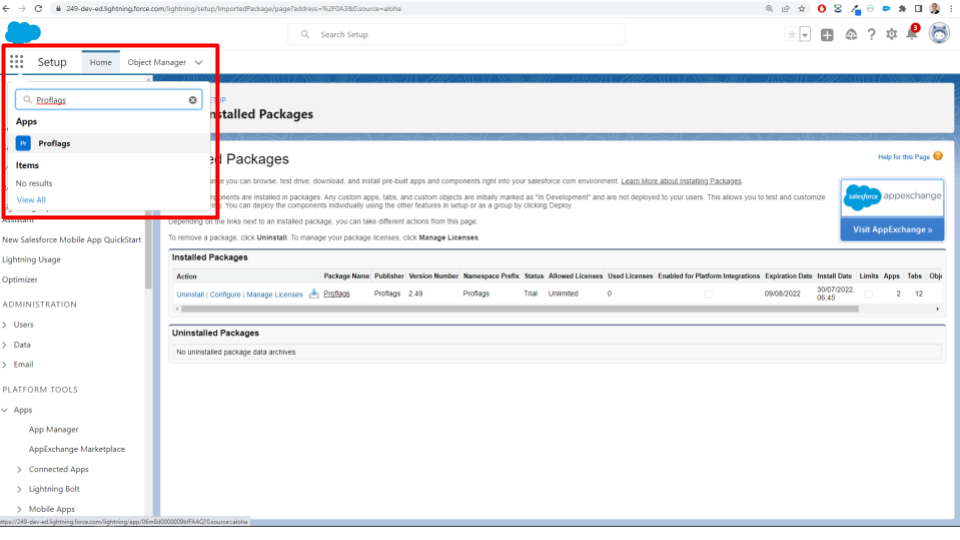Click the app search box containing Proflags
This screenshot has height=540, width=960.
point(108,100)
